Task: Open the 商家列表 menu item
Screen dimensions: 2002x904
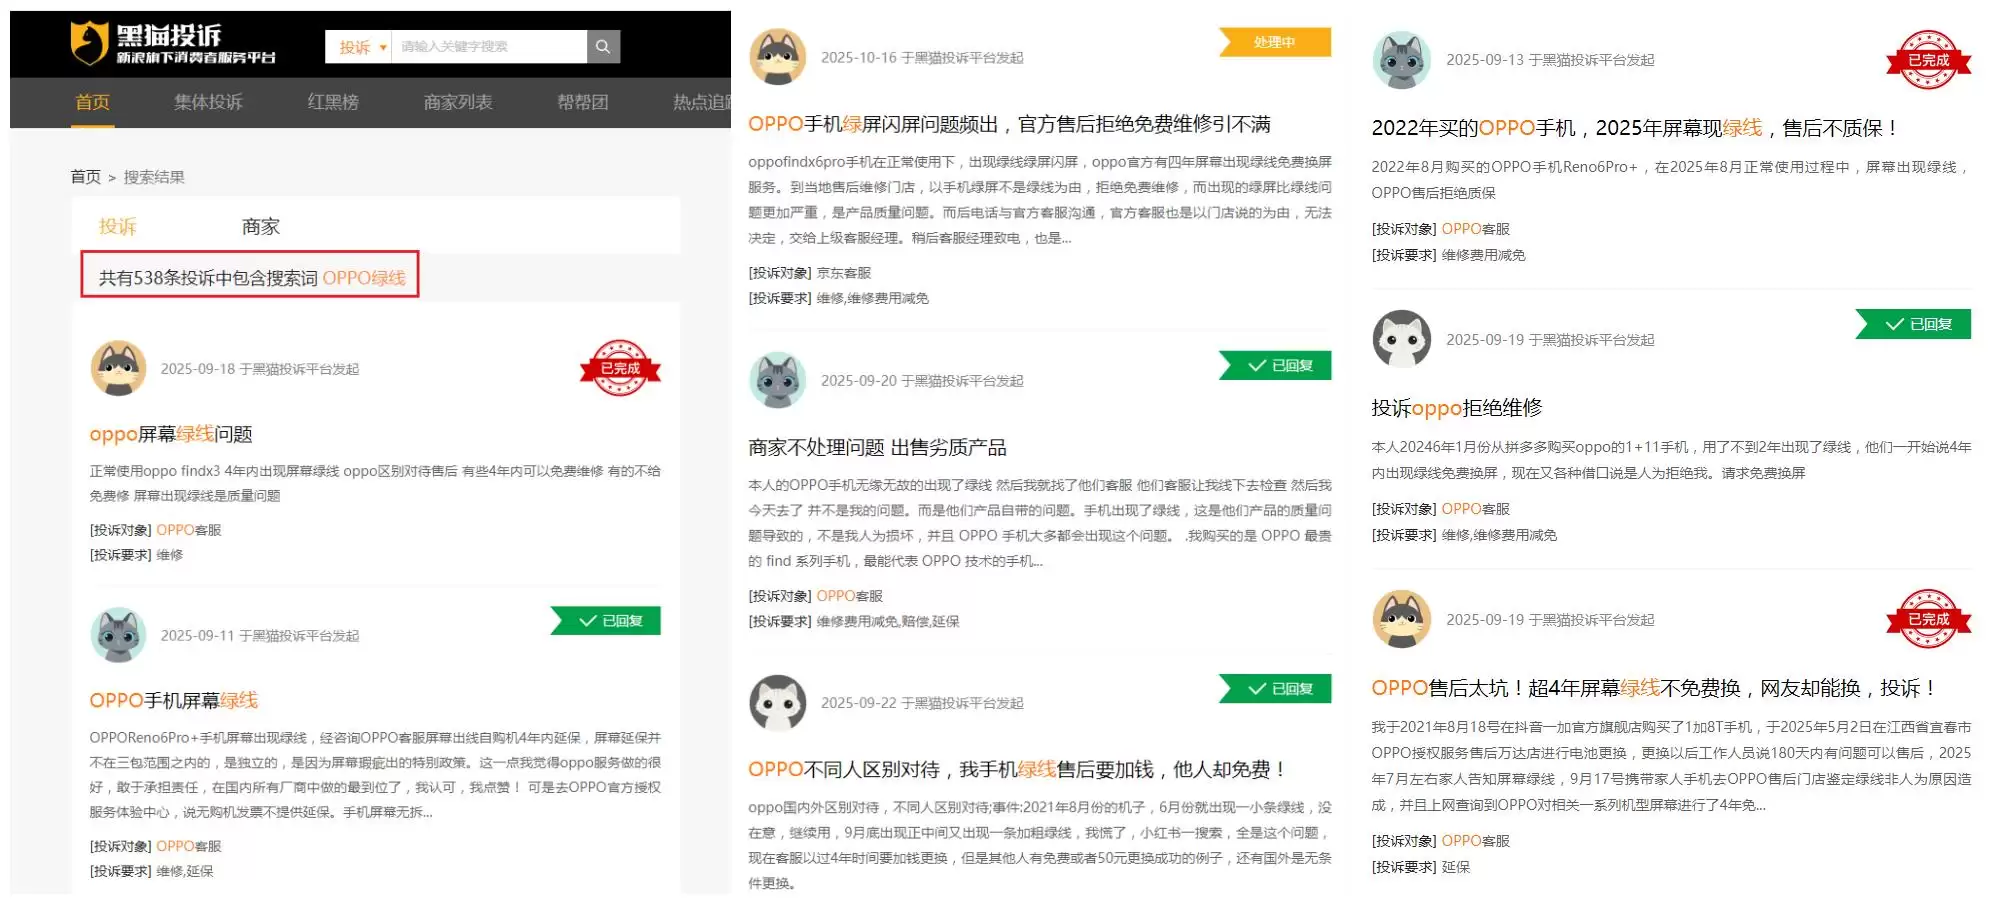Action: coord(458,102)
